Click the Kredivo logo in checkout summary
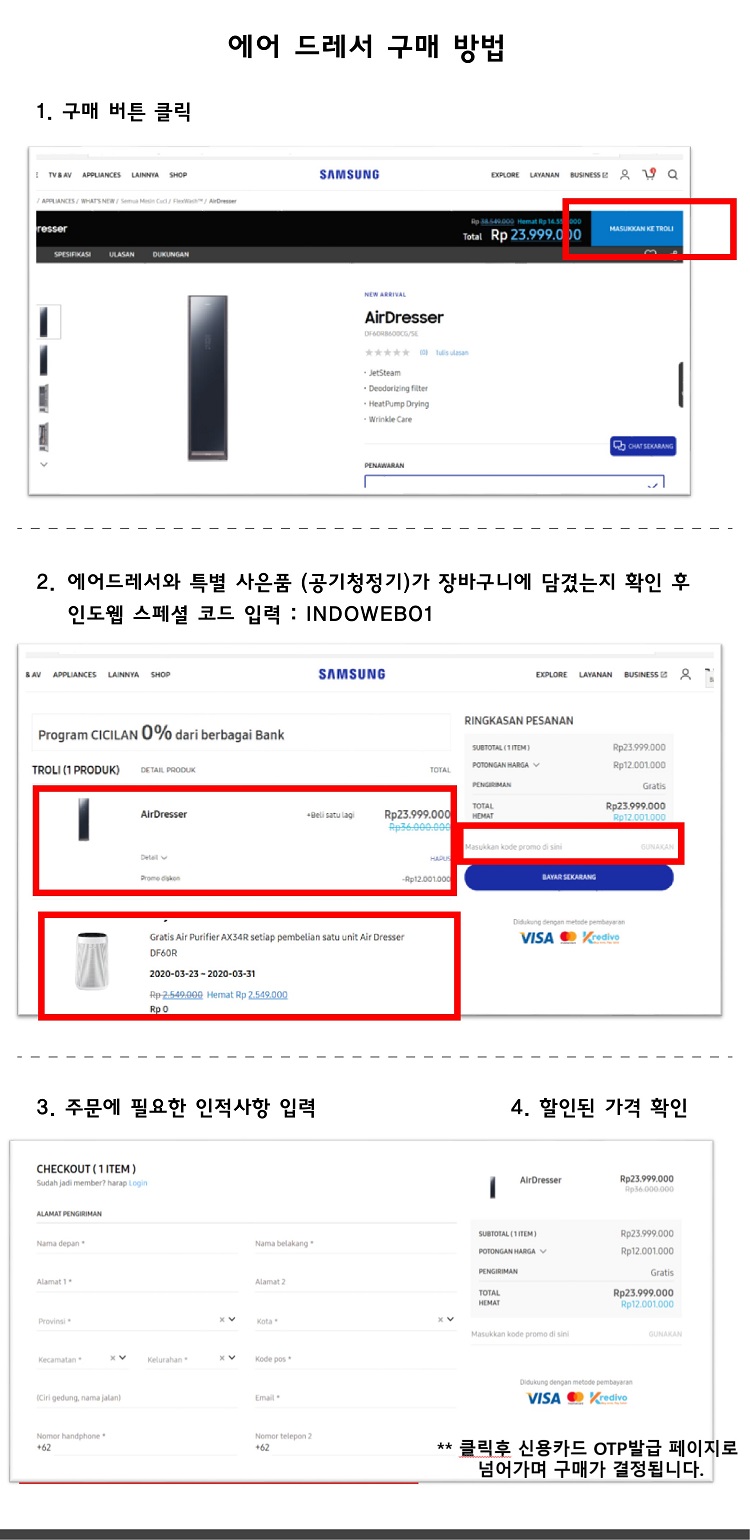This screenshot has height=1540, width=750. point(608,1397)
